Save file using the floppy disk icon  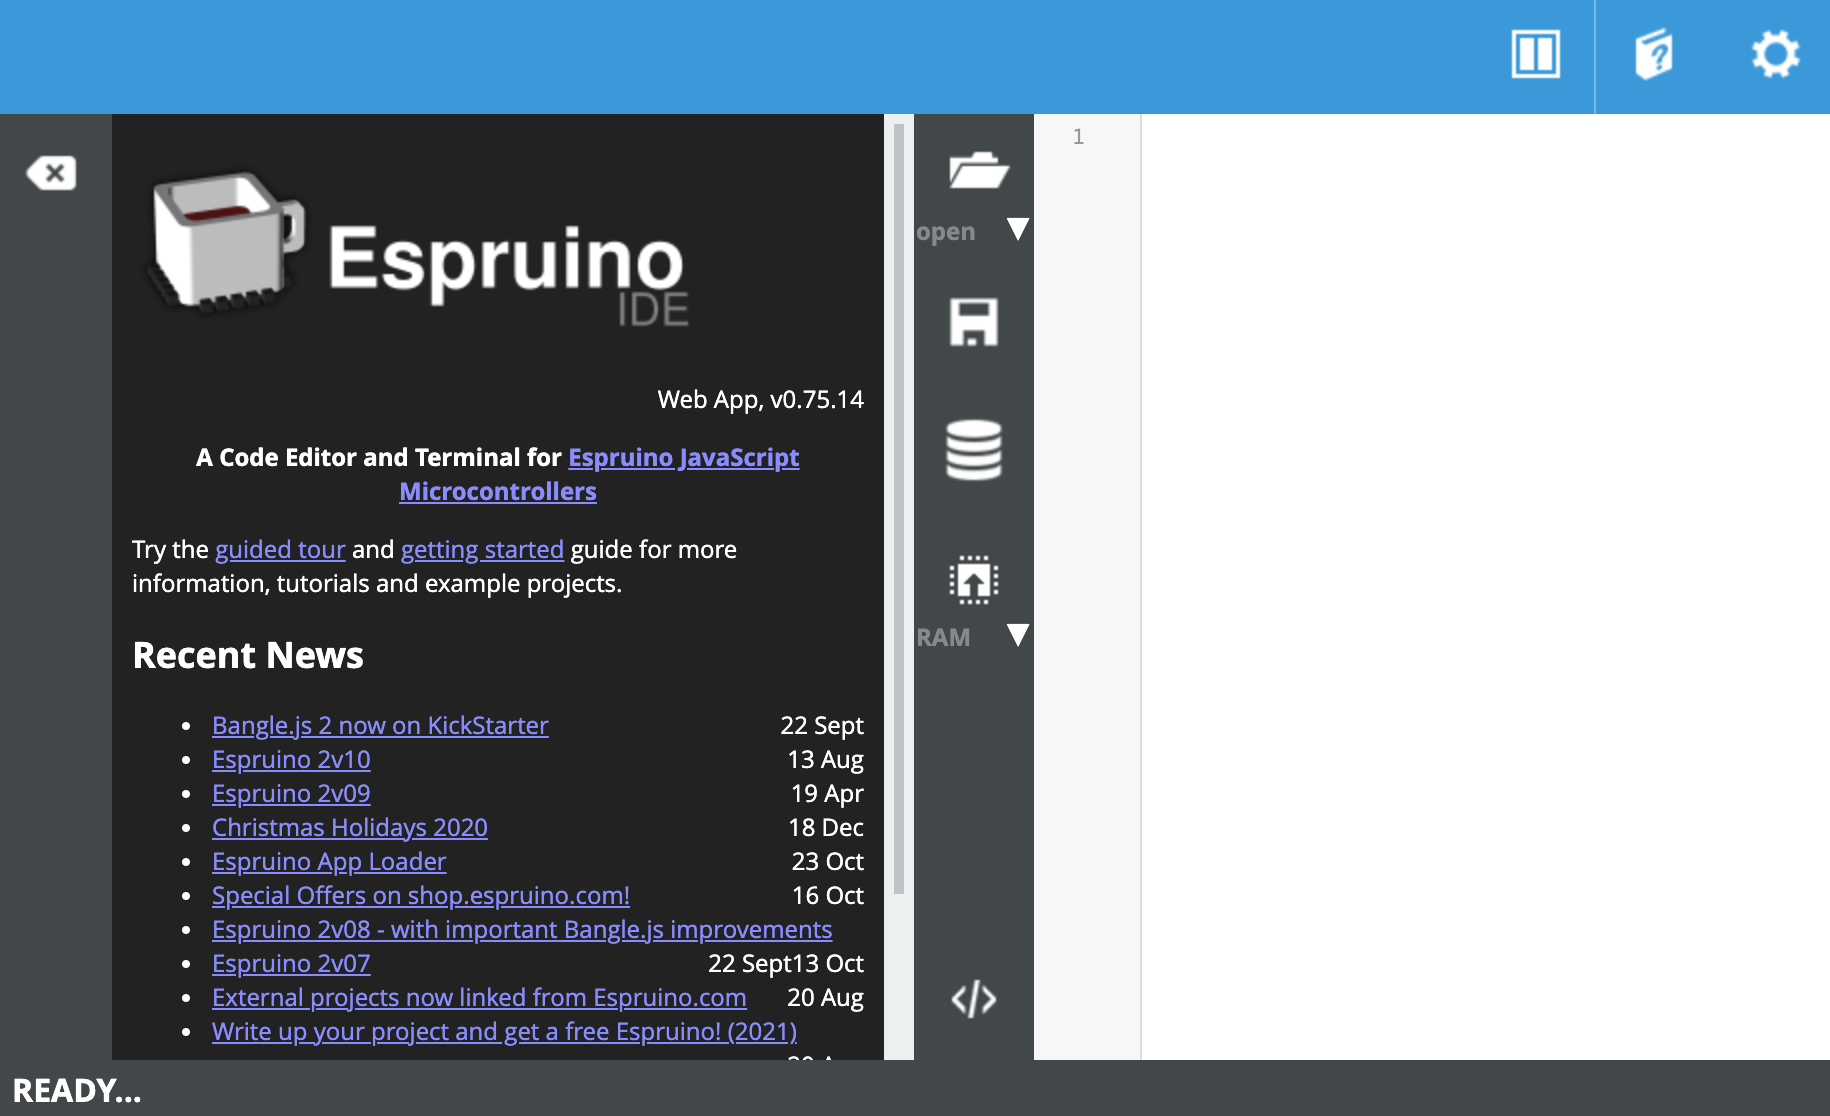(973, 322)
